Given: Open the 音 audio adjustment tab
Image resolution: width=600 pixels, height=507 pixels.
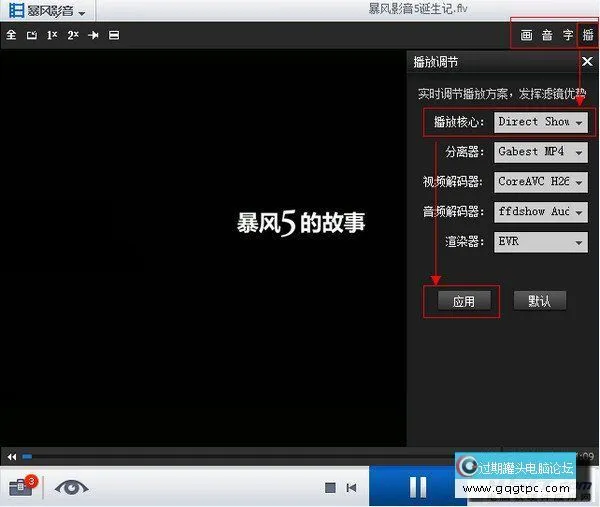Looking at the screenshot, I should tap(547, 35).
